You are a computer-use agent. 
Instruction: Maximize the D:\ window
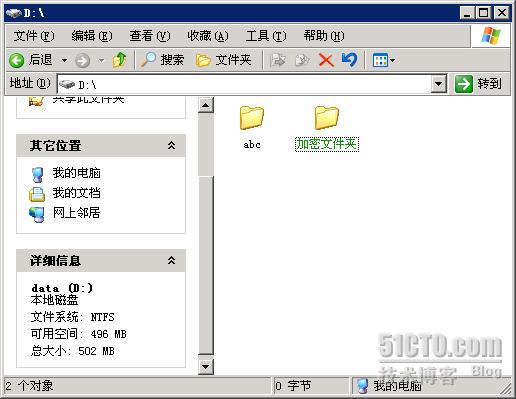(x=483, y=13)
